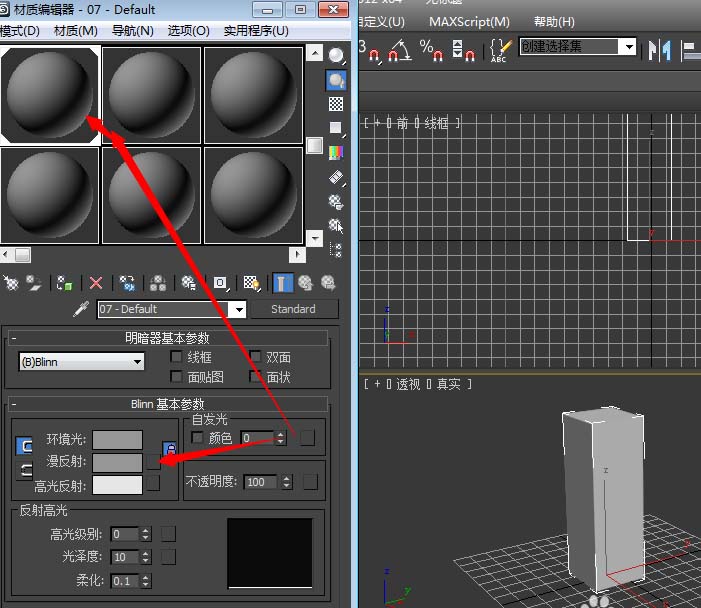The height and width of the screenshot is (608, 701).
Task: Open the 07 - Default material name dropdown
Action: pos(239,309)
